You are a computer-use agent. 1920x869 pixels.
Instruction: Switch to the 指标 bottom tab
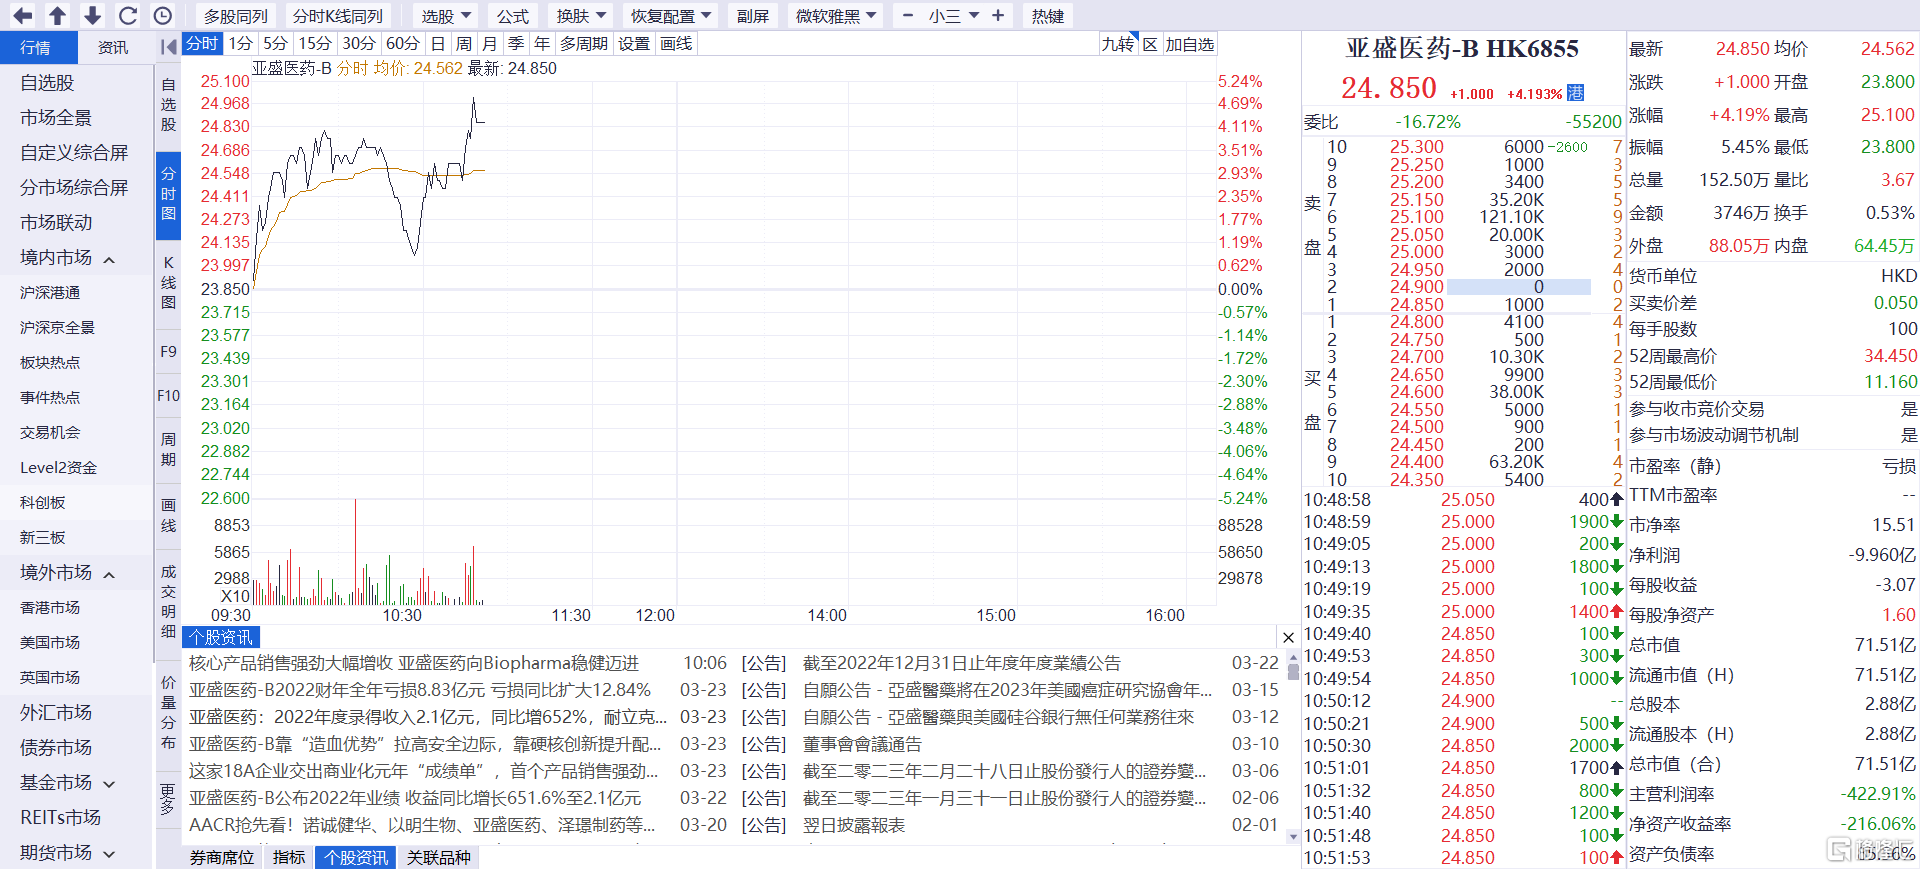tap(289, 857)
